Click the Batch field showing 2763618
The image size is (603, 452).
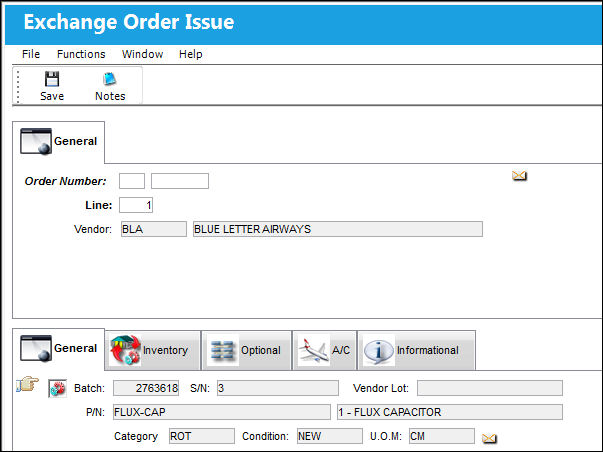(146, 388)
